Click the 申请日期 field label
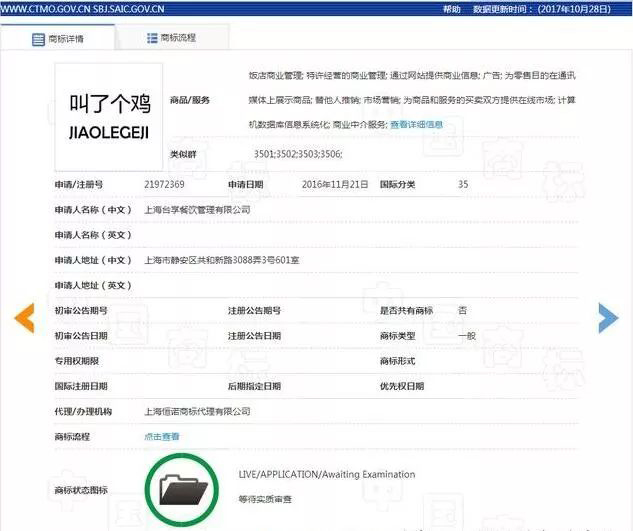The image size is (633, 531). click(x=246, y=185)
